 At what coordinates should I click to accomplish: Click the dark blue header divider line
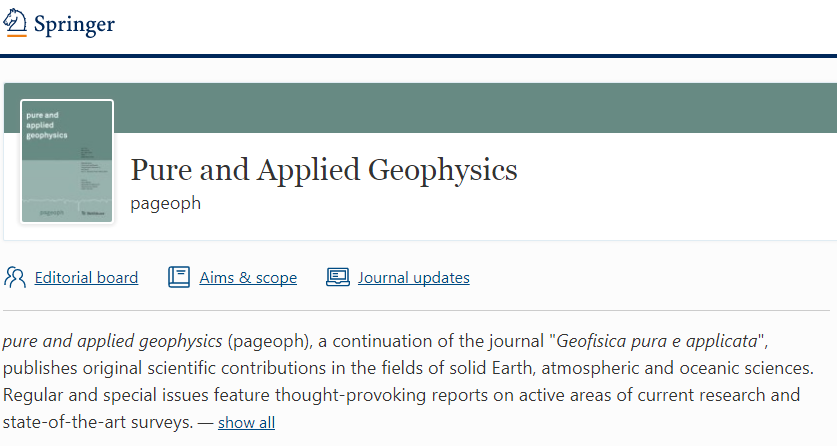418,56
